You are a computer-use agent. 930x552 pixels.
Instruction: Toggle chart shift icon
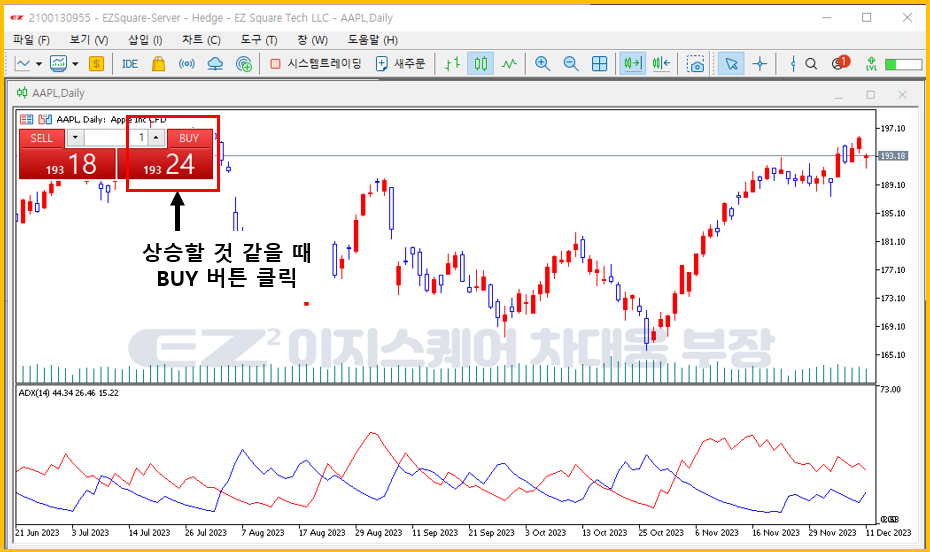[661, 63]
